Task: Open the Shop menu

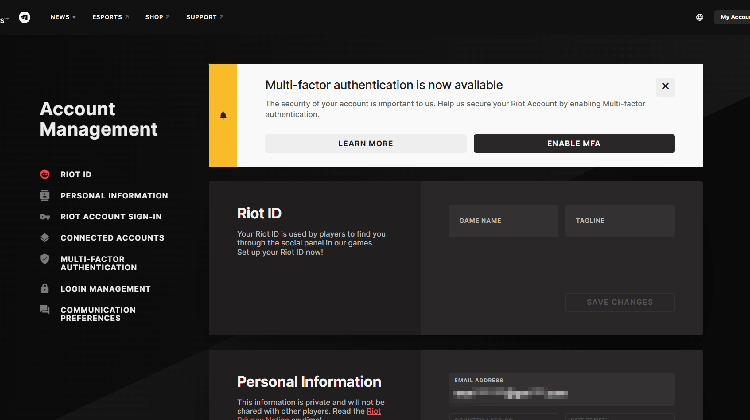Action: pos(157,17)
